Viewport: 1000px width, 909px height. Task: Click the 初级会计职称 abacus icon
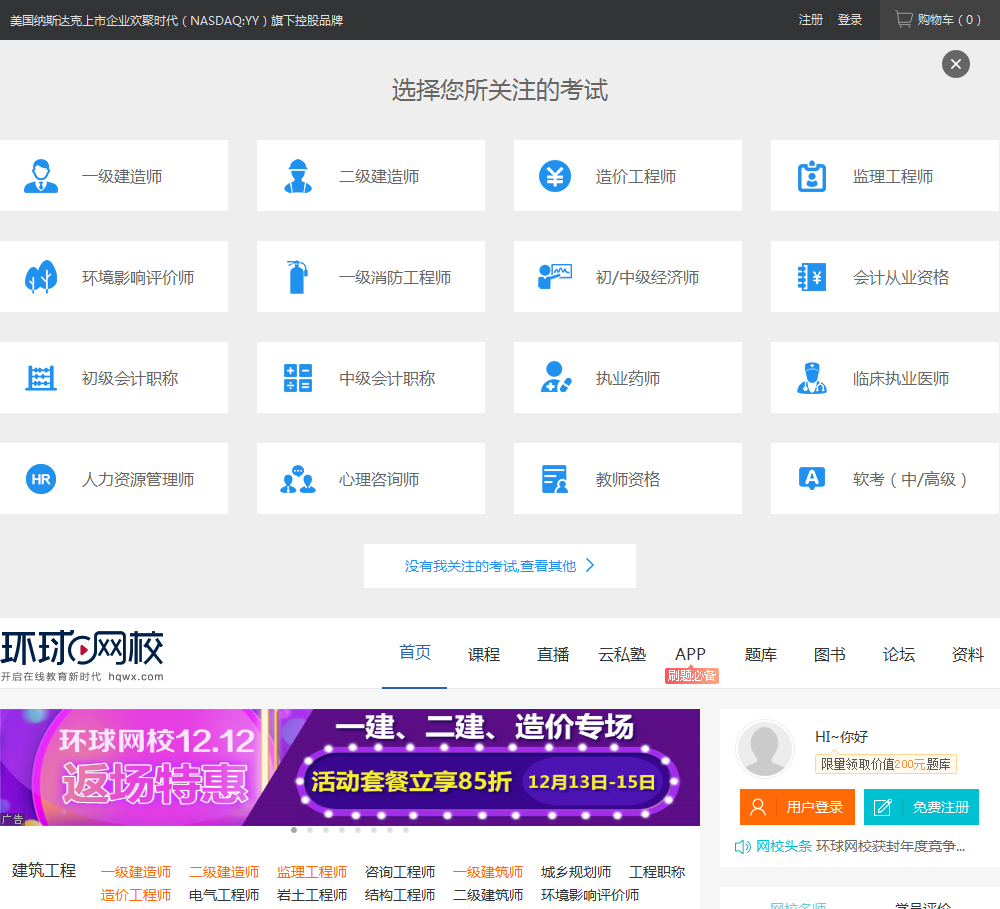[x=40, y=378]
